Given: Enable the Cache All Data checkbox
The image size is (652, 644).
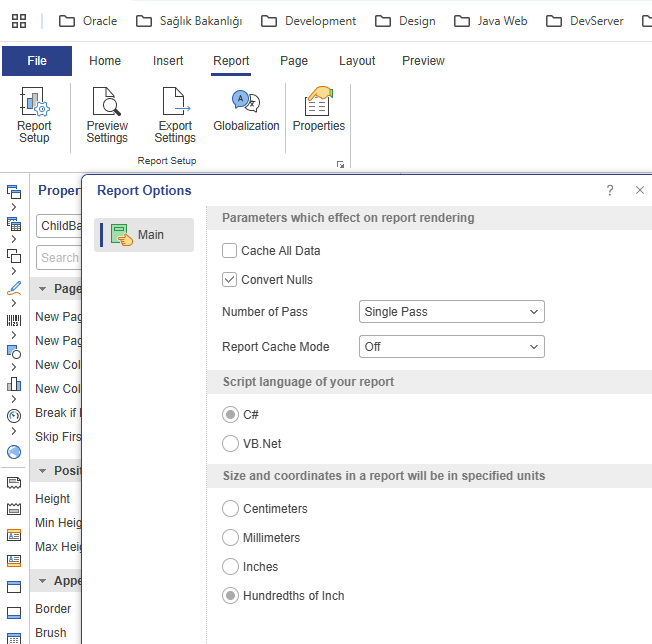Looking at the screenshot, I should [x=230, y=251].
